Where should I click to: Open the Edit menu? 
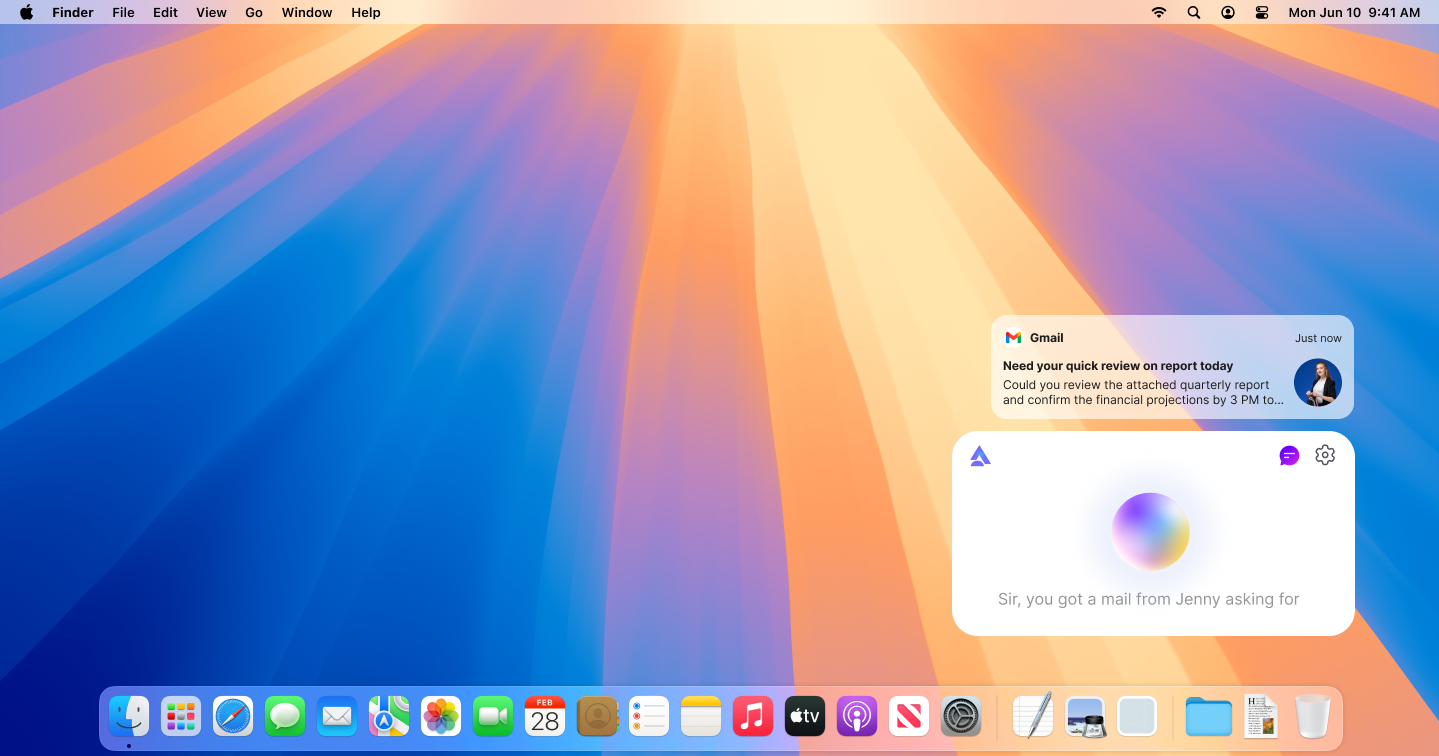[x=165, y=12]
